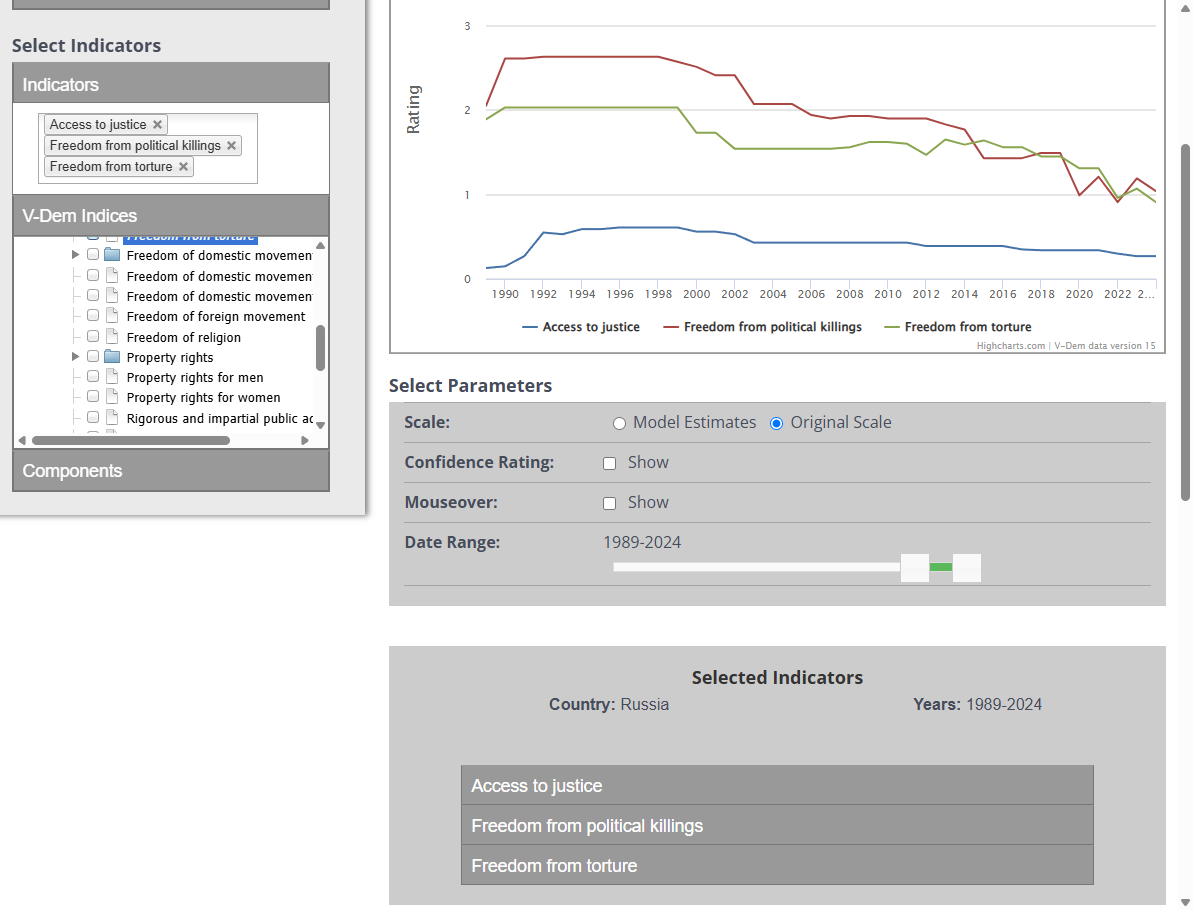The image size is (1193, 910).
Task: Check the Freedom of religion checkbox
Action: pyautogui.click(x=93, y=336)
